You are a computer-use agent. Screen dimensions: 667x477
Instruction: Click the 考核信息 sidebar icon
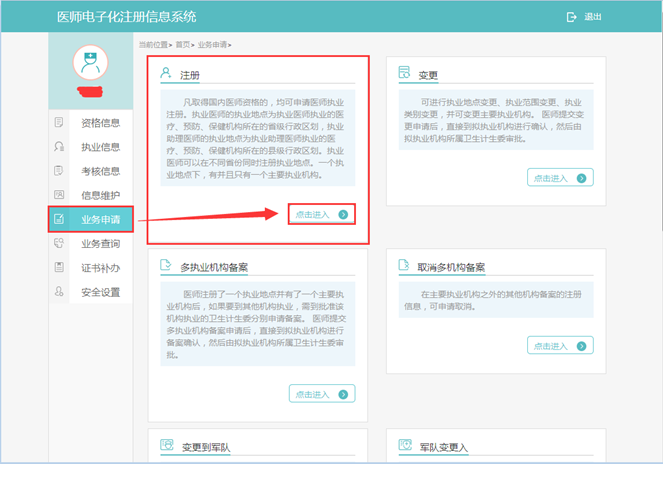tap(60, 171)
